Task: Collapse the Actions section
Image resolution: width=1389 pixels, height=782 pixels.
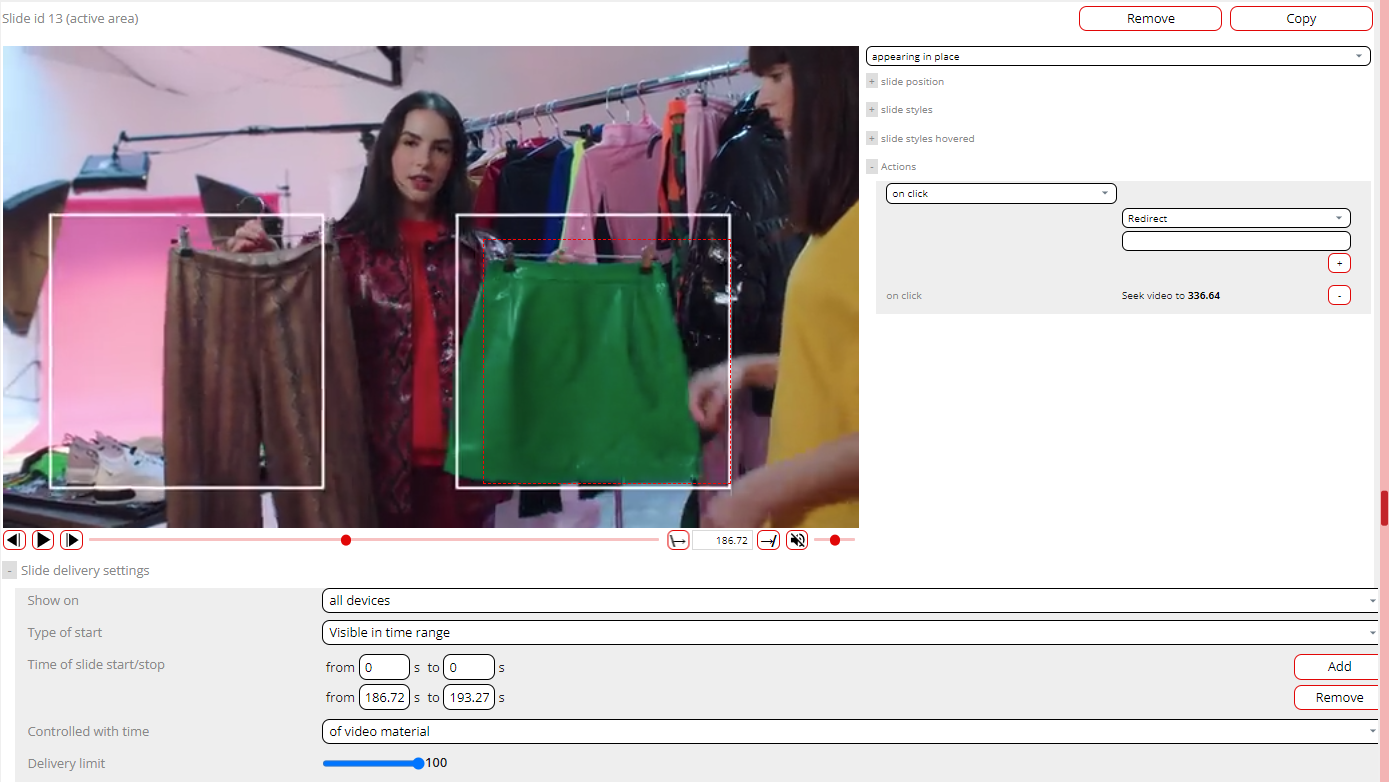Action: coord(872,167)
